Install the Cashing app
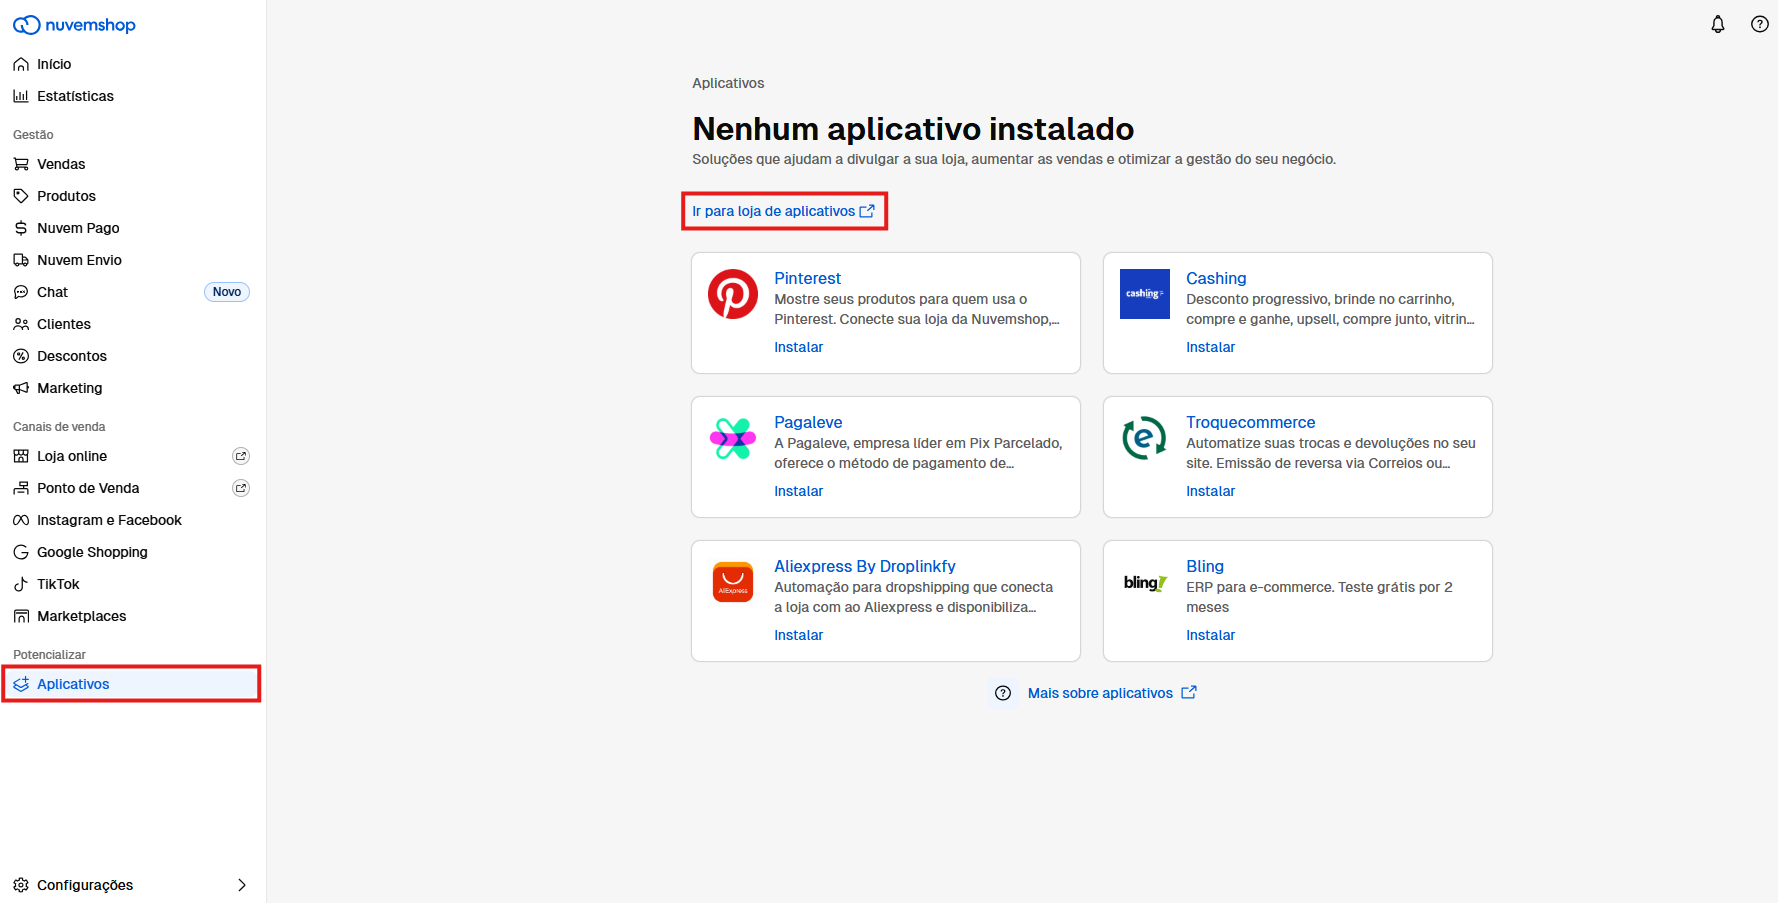 coord(1210,347)
